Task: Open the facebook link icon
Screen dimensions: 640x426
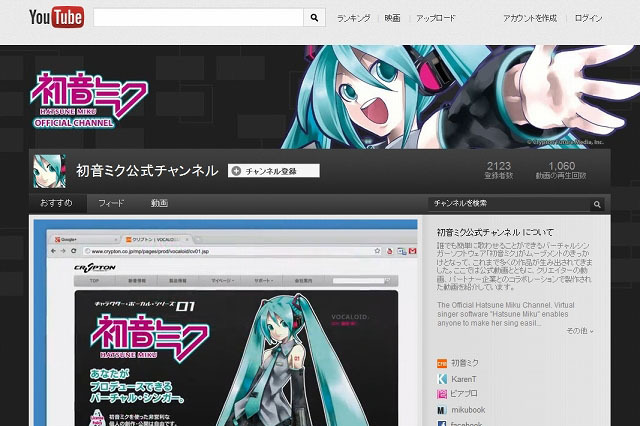Action: pyautogui.click(x=443, y=423)
